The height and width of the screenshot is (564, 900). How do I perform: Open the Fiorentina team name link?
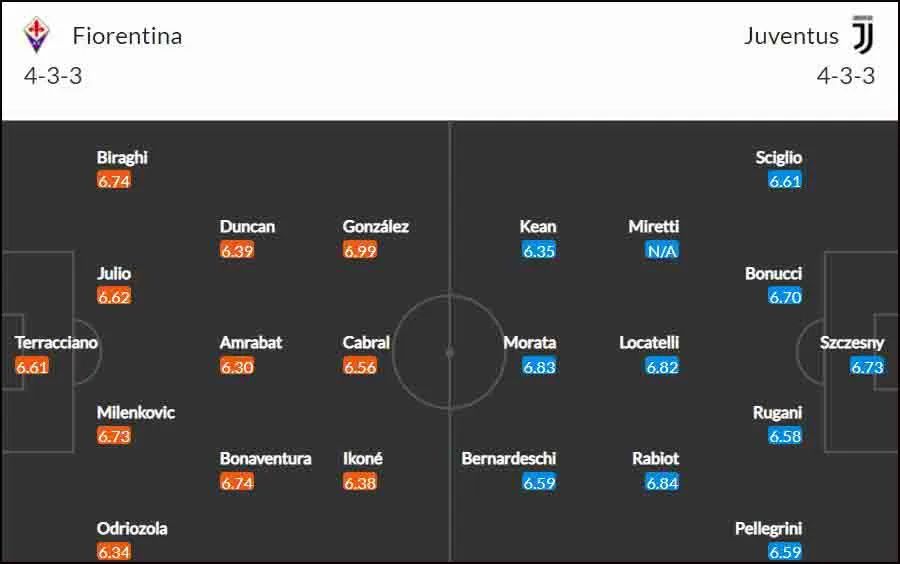pos(127,36)
